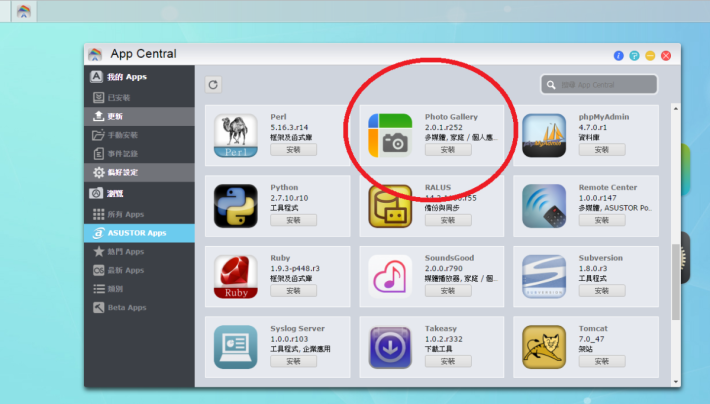Select 所有 Apps in the sidebar
The width and height of the screenshot is (710, 404).
139,214
